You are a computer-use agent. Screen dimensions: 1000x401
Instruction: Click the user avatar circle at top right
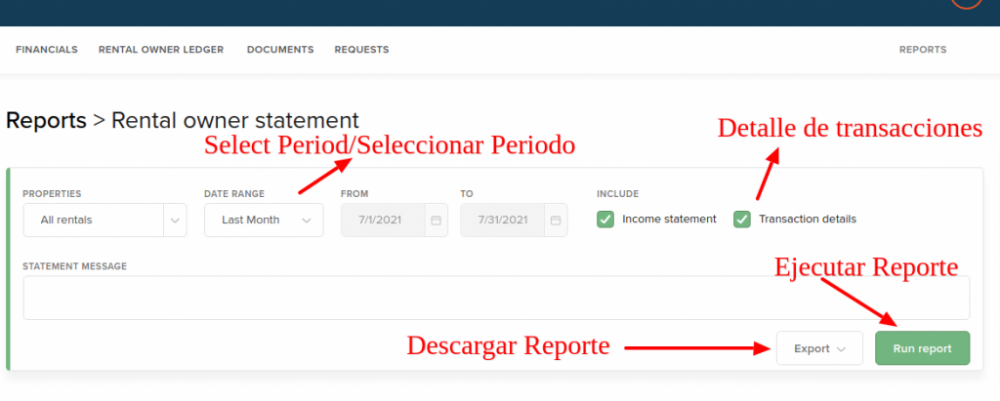(966, 2)
